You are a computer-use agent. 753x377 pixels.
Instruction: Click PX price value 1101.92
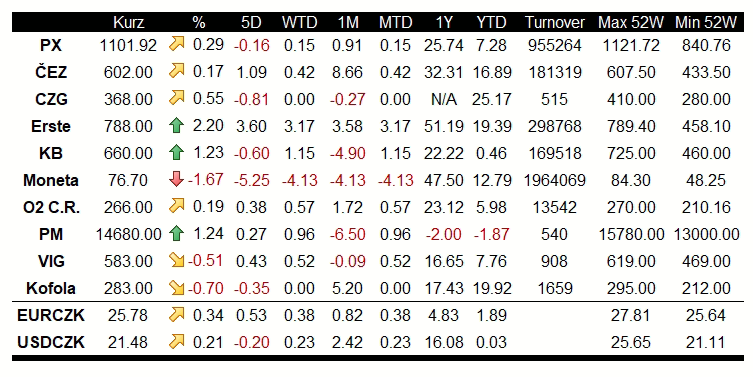pos(128,45)
